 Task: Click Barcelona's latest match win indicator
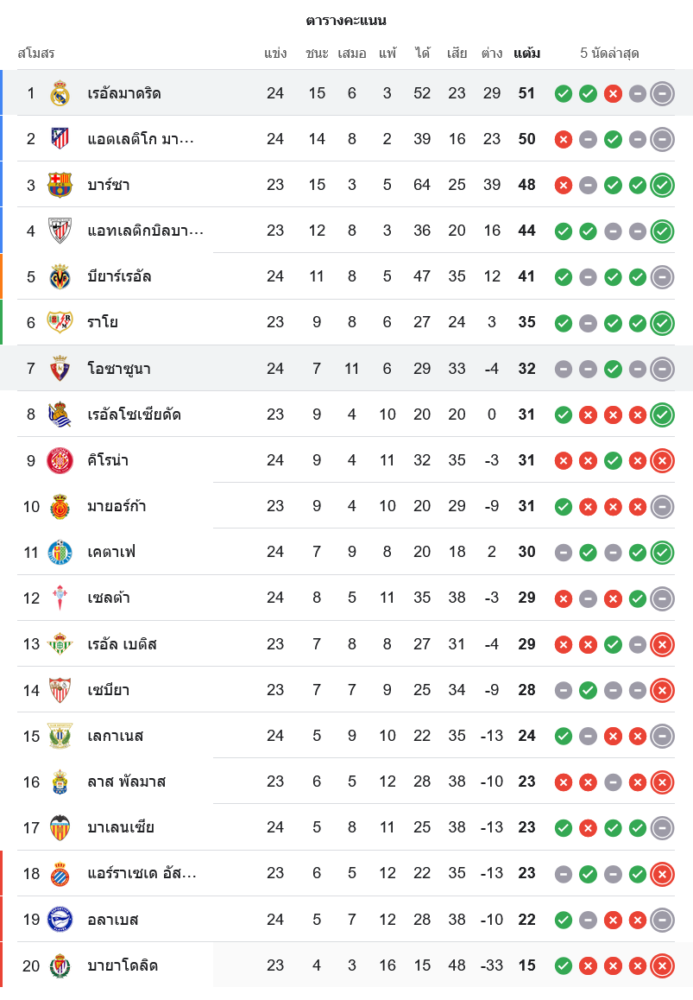coord(661,185)
